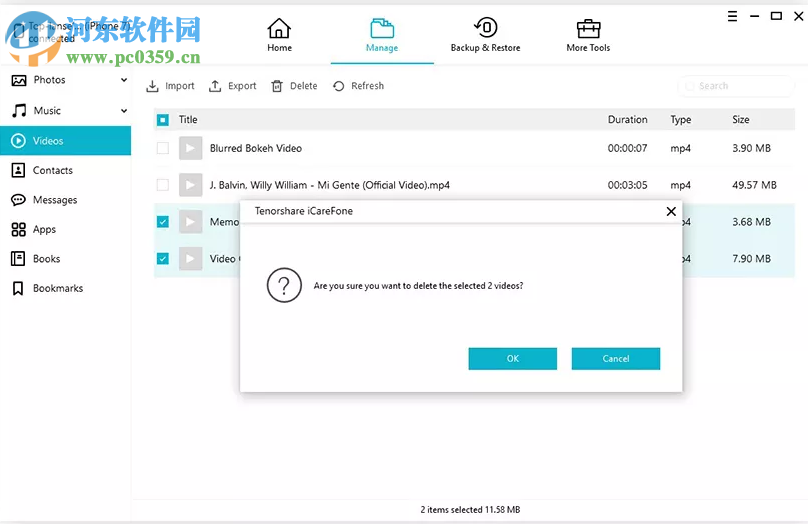Image resolution: width=808 pixels, height=524 pixels.
Task: Uncheck the 7.90 MB video row checkbox
Action: pos(163,259)
